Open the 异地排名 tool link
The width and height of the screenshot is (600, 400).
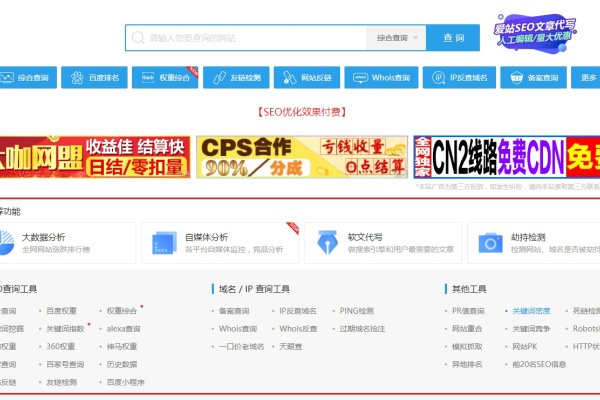click(467, 364)
